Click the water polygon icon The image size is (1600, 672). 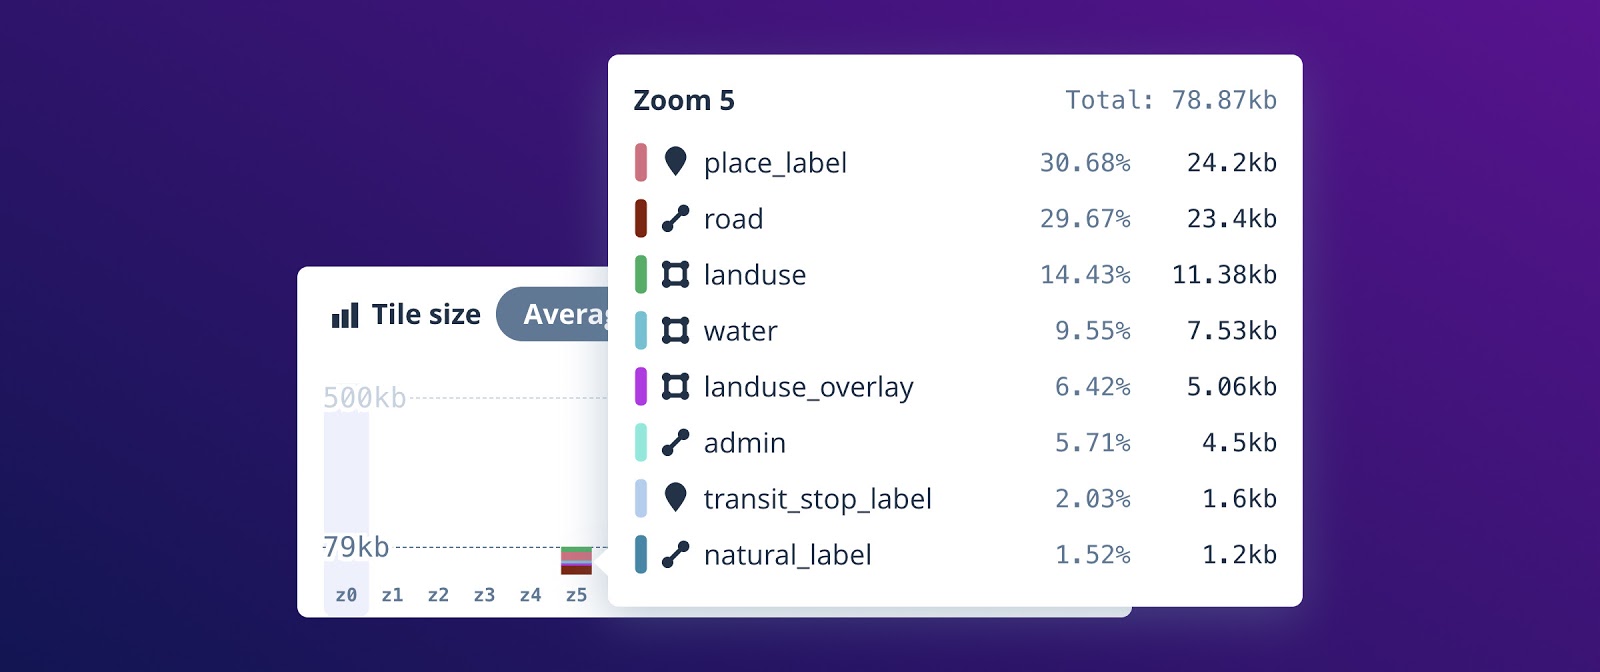pyautogui.click(x=675, y=330)
